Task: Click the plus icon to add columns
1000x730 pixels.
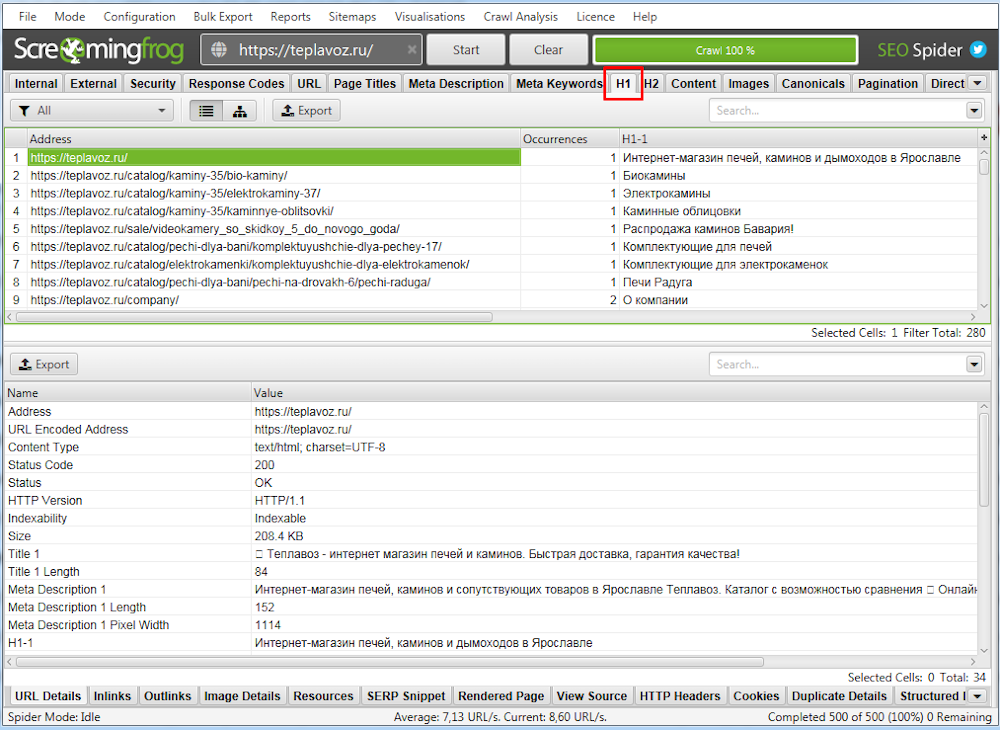Action: 984,137
